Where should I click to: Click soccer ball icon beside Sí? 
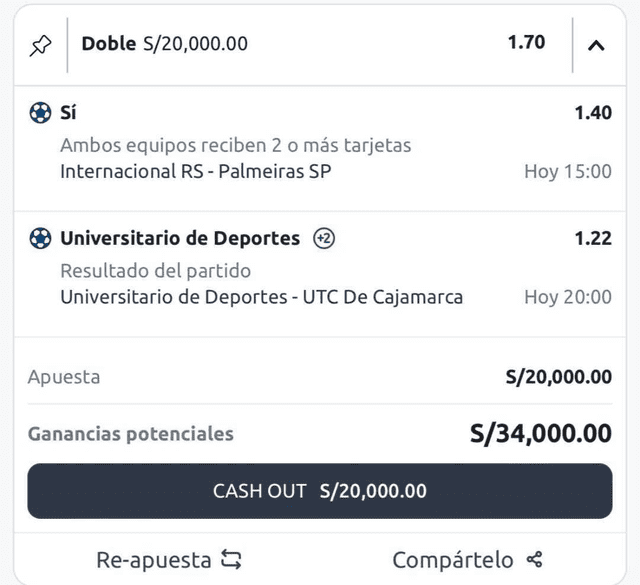[x=40, y=113]
